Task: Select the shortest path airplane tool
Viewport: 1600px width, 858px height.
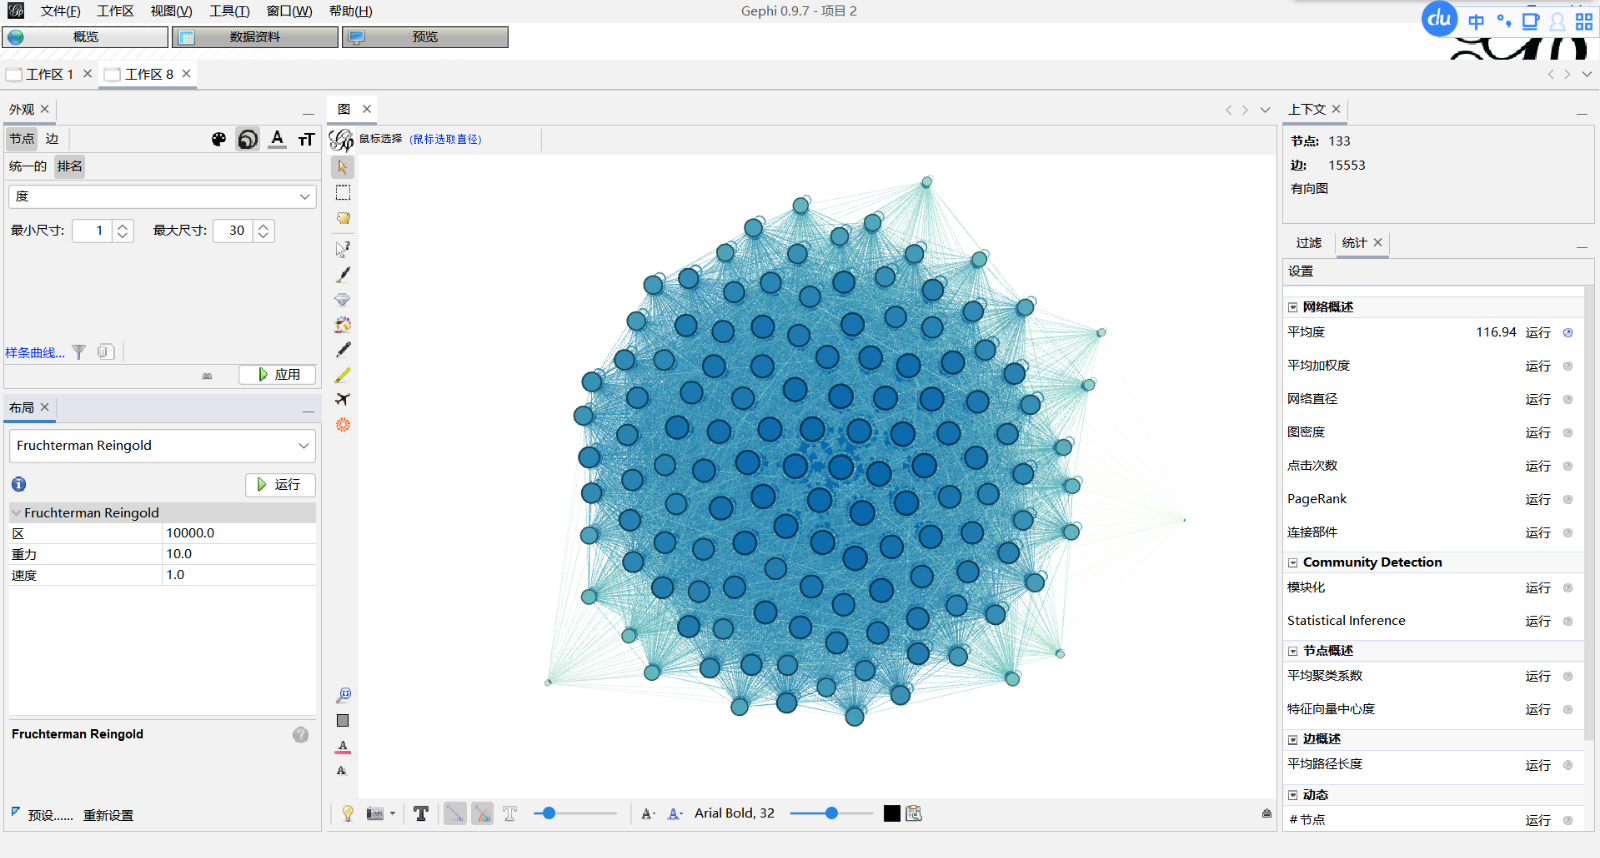Action: 343,399
